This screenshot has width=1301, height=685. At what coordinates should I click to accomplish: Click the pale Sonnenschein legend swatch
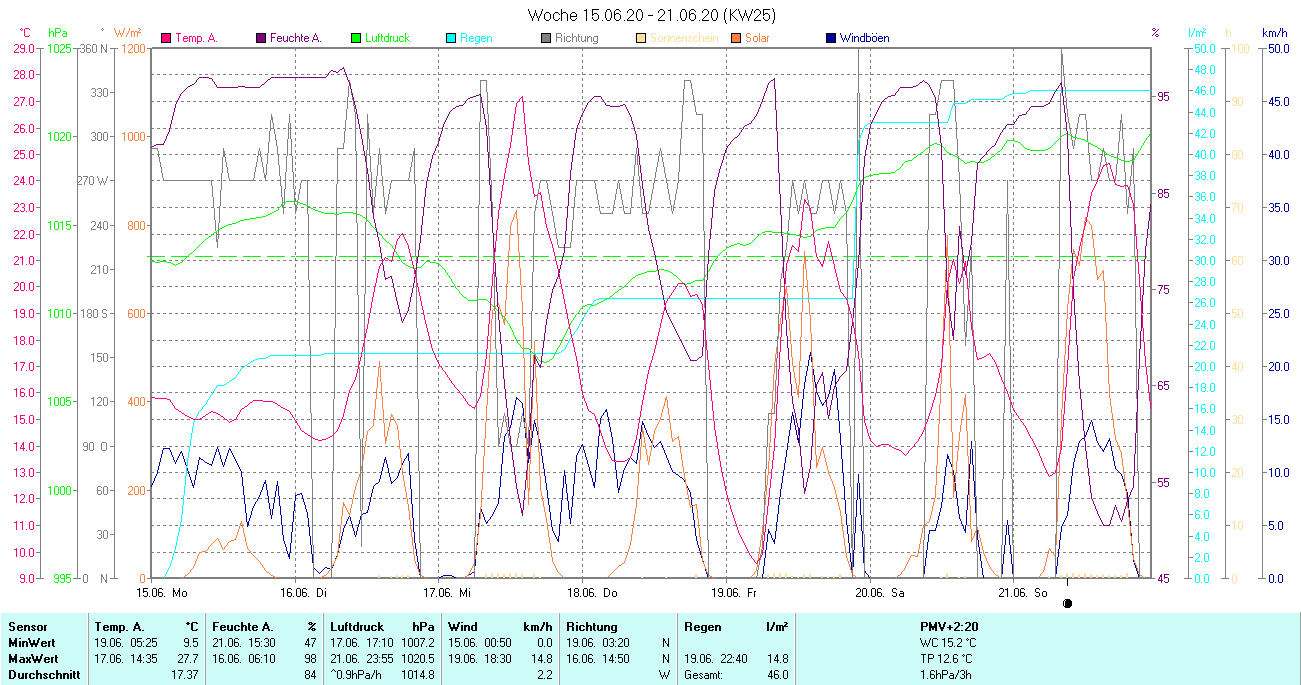(641, 38)
